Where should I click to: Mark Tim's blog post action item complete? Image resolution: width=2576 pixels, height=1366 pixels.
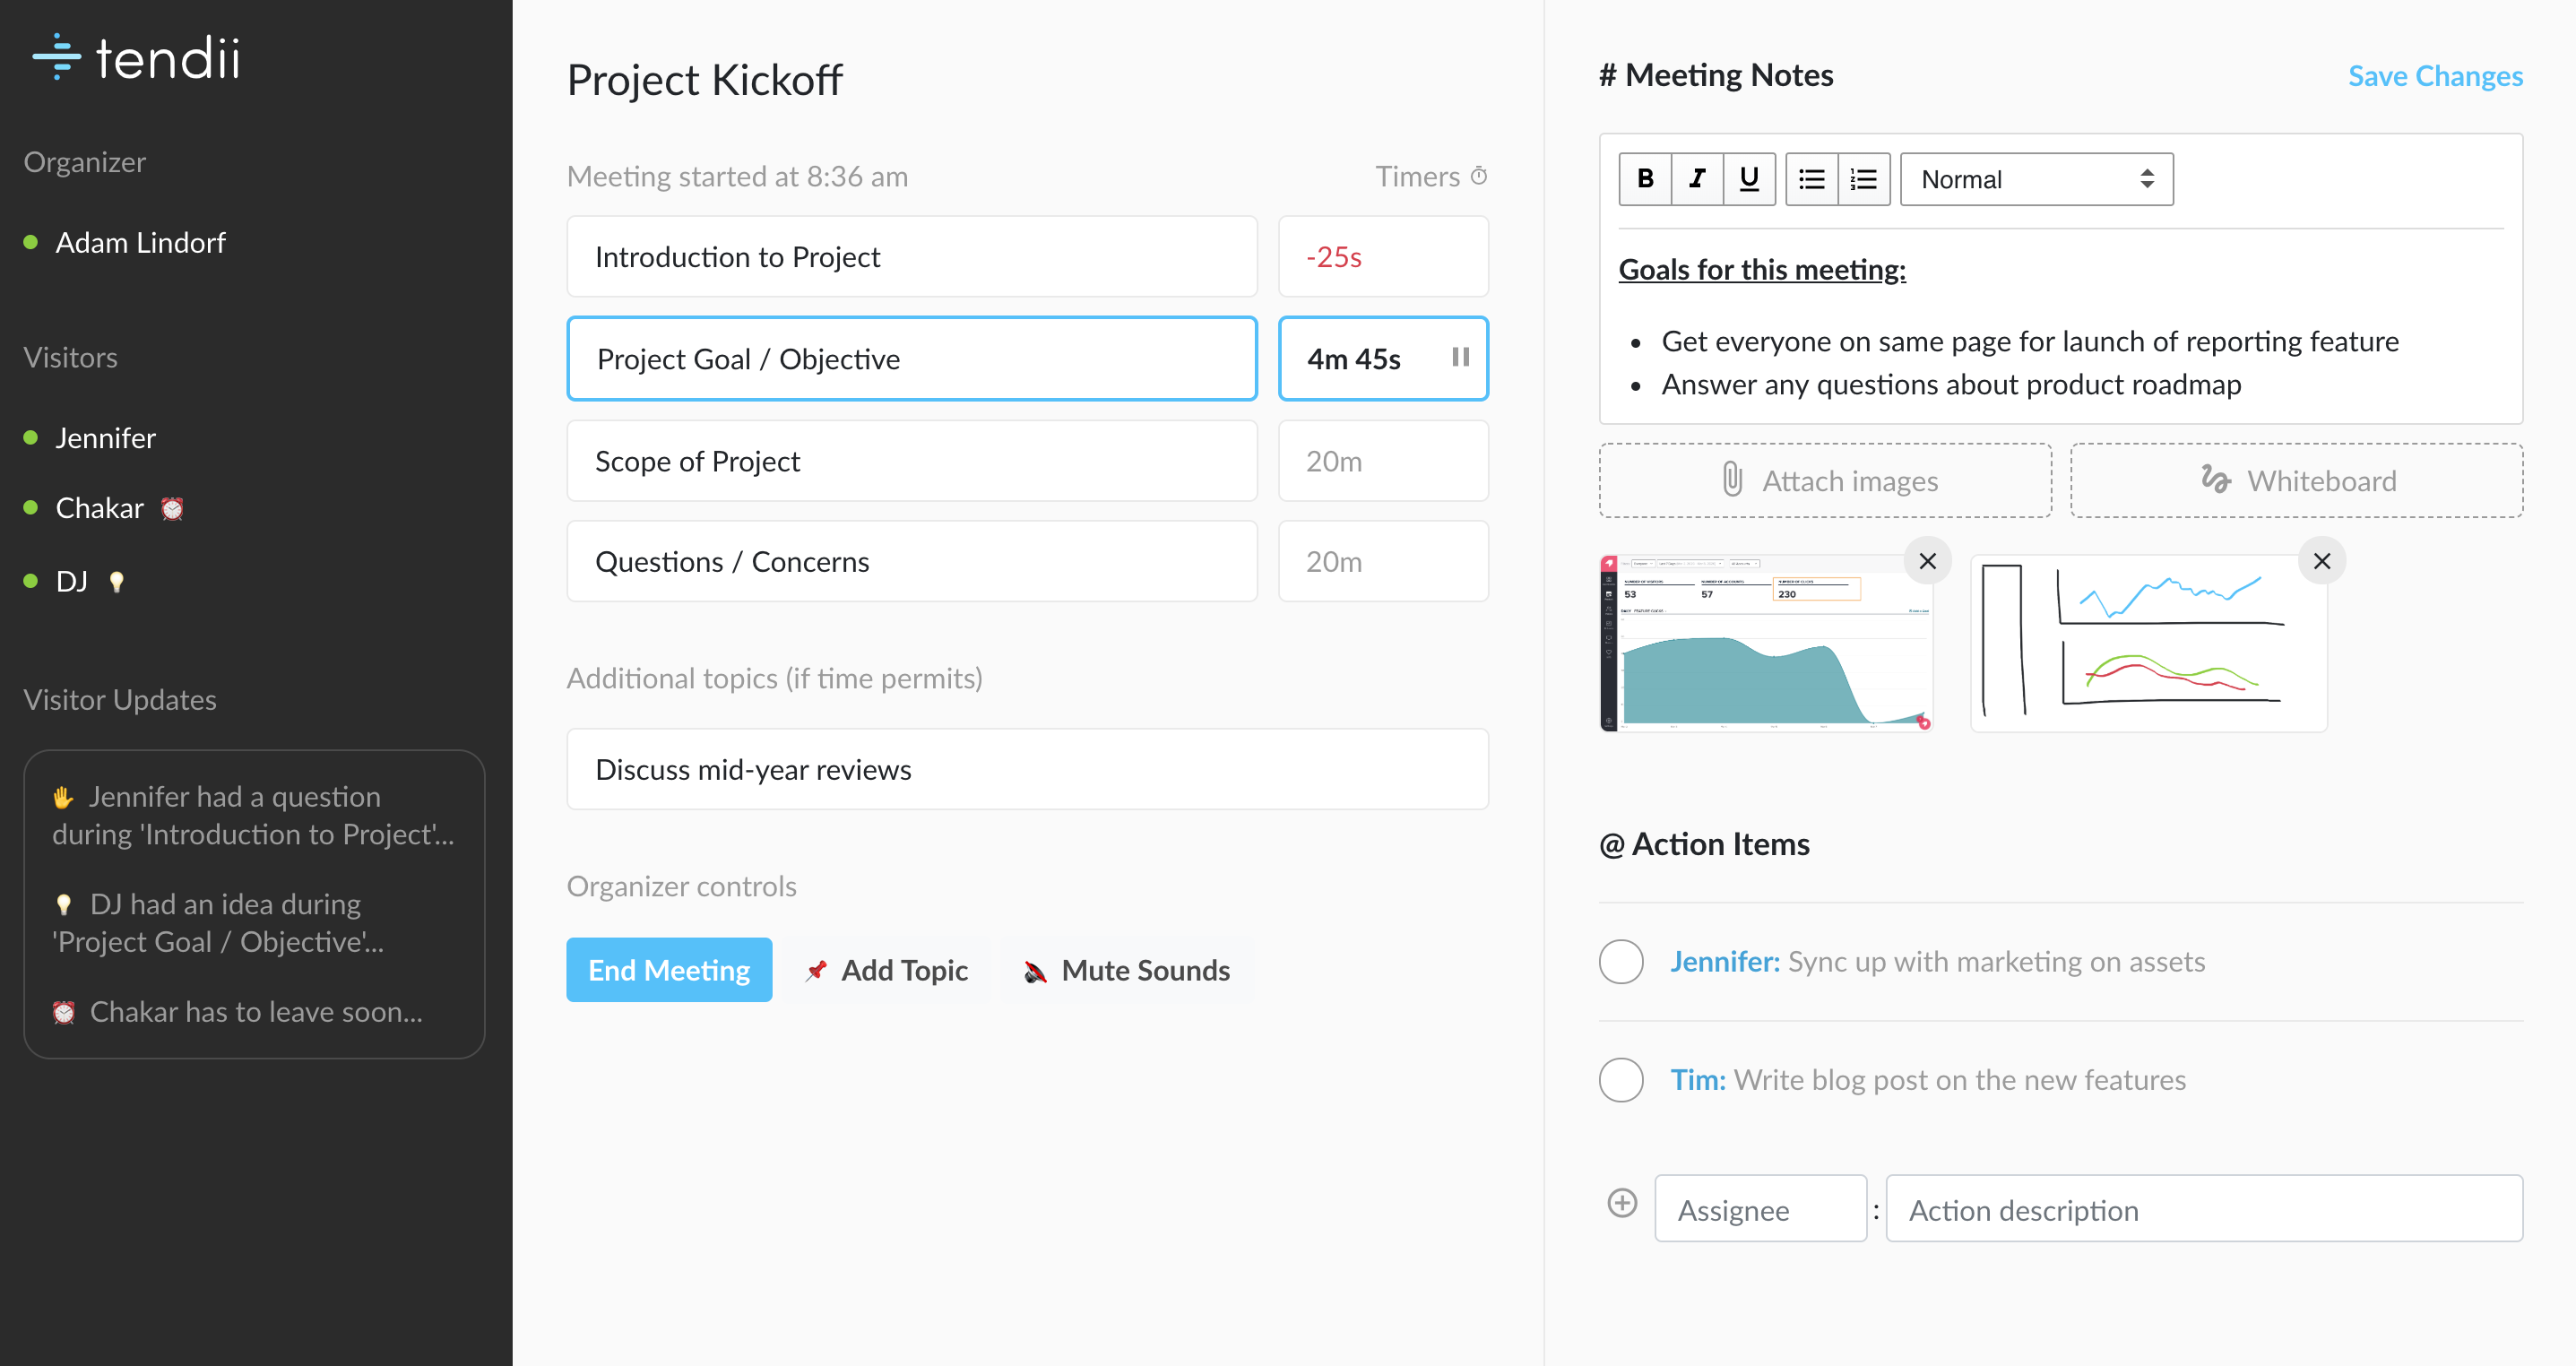coord(1621,1080)
